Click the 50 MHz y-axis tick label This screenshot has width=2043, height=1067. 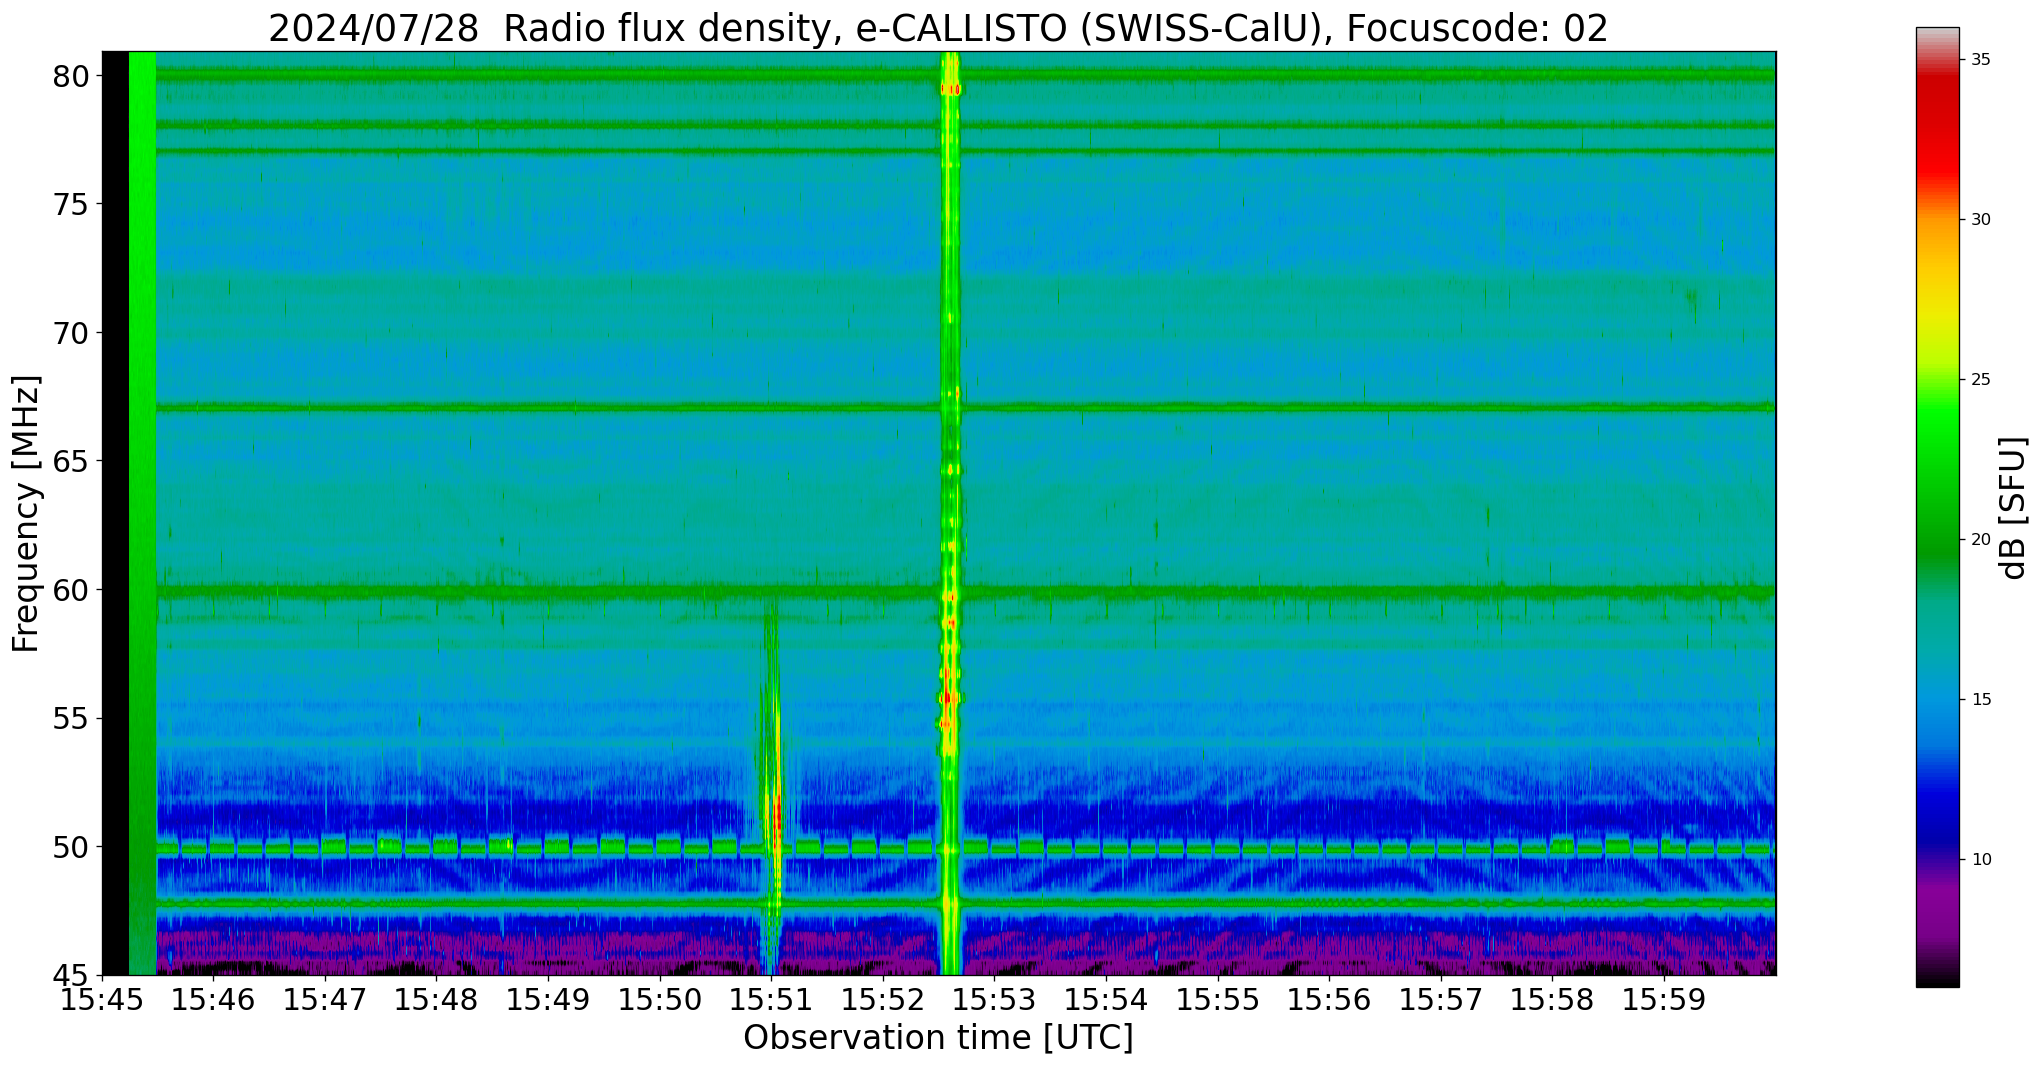coord(72,847)
